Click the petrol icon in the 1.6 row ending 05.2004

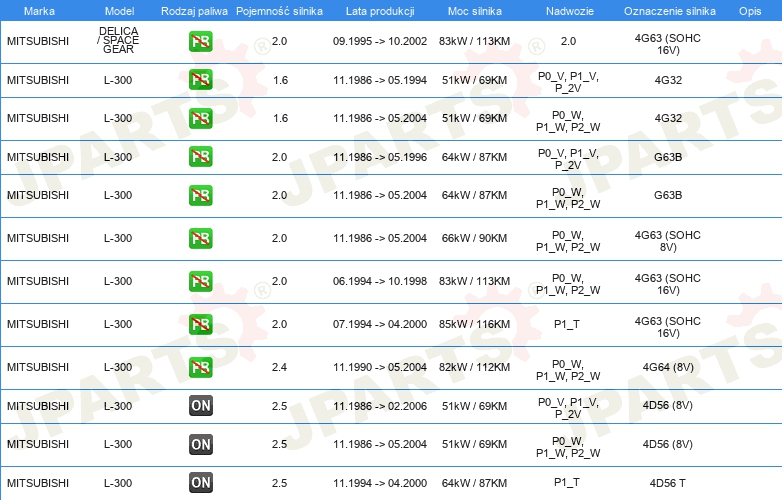(200, 118)
